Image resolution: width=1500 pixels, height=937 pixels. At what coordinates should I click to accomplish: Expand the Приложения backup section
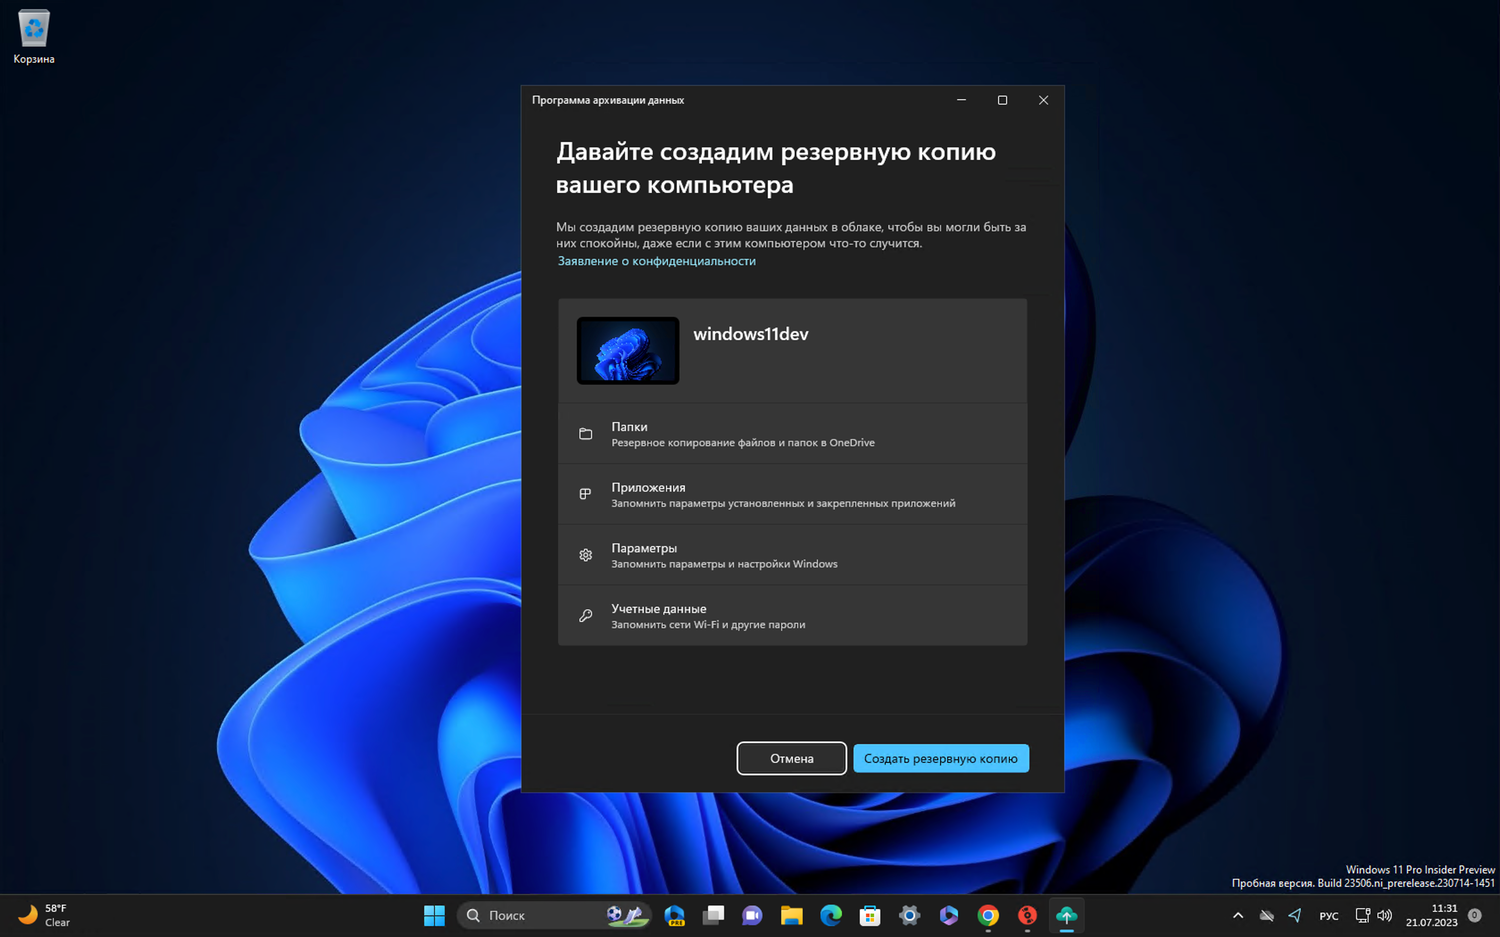[792, 495]
